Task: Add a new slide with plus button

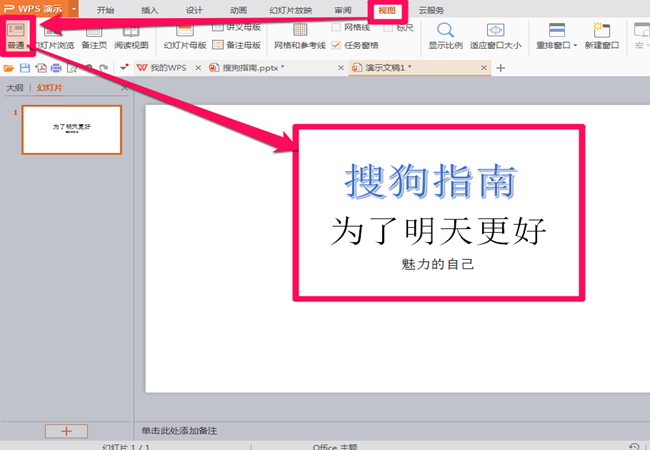Action: click(x=66, y=431)
